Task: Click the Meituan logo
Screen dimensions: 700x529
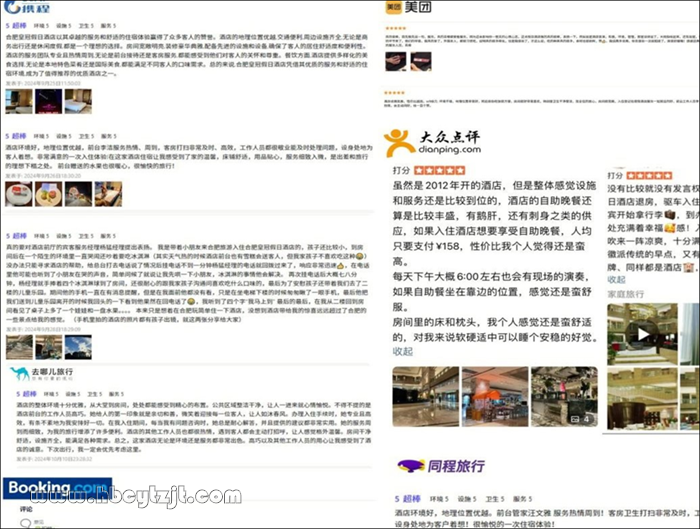Action: 408,7
